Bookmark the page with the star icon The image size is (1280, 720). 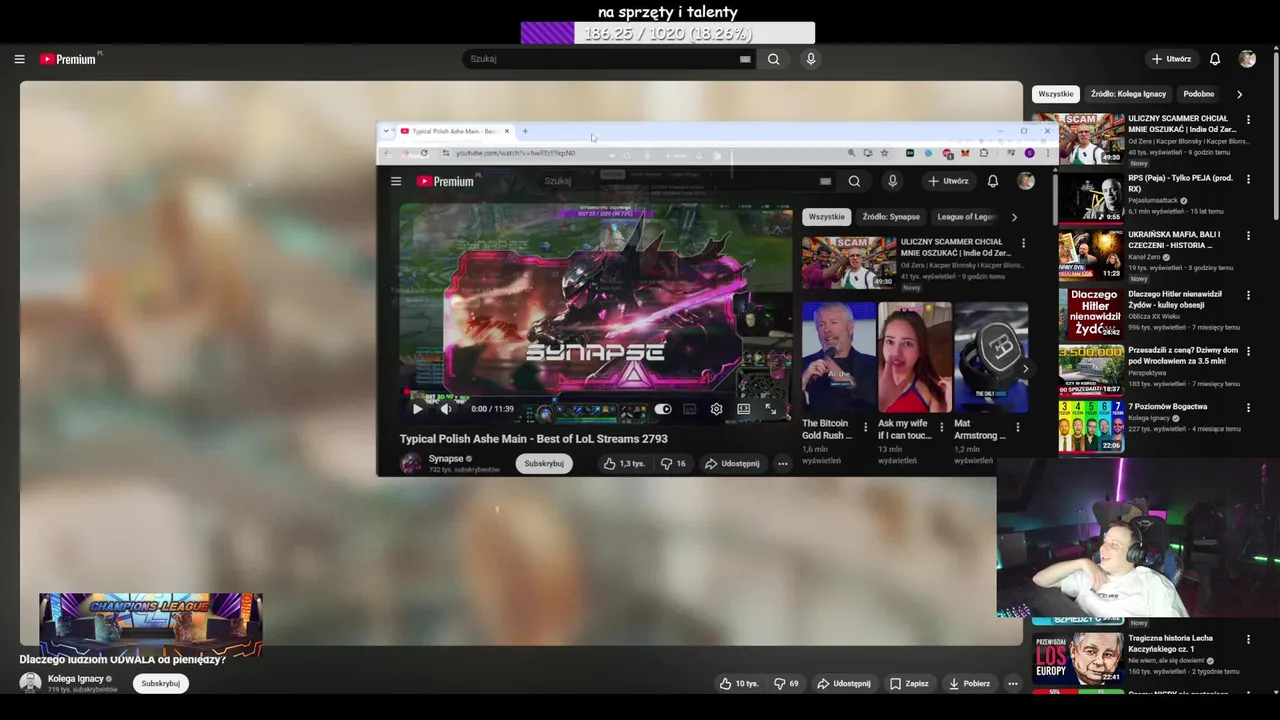[884, 153]
